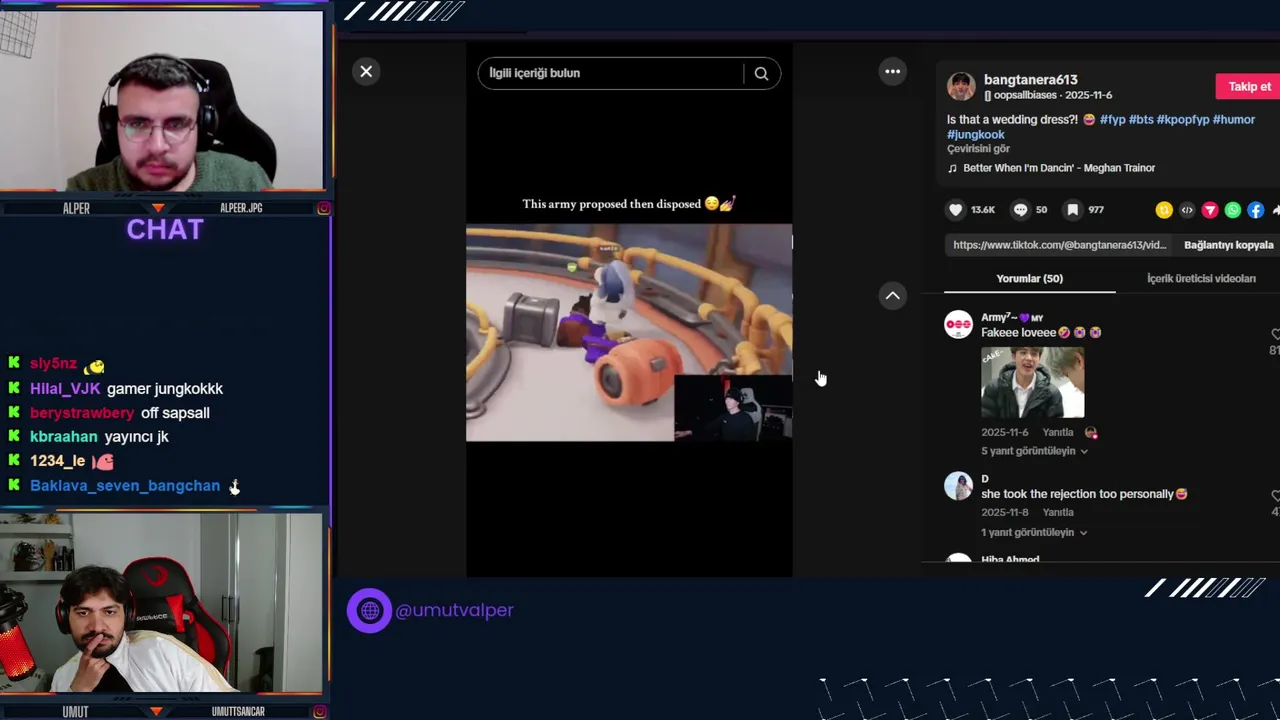Open the #kpopfyp hashtag
Screen dimensions: 1280x720
tap(1183, 119)
